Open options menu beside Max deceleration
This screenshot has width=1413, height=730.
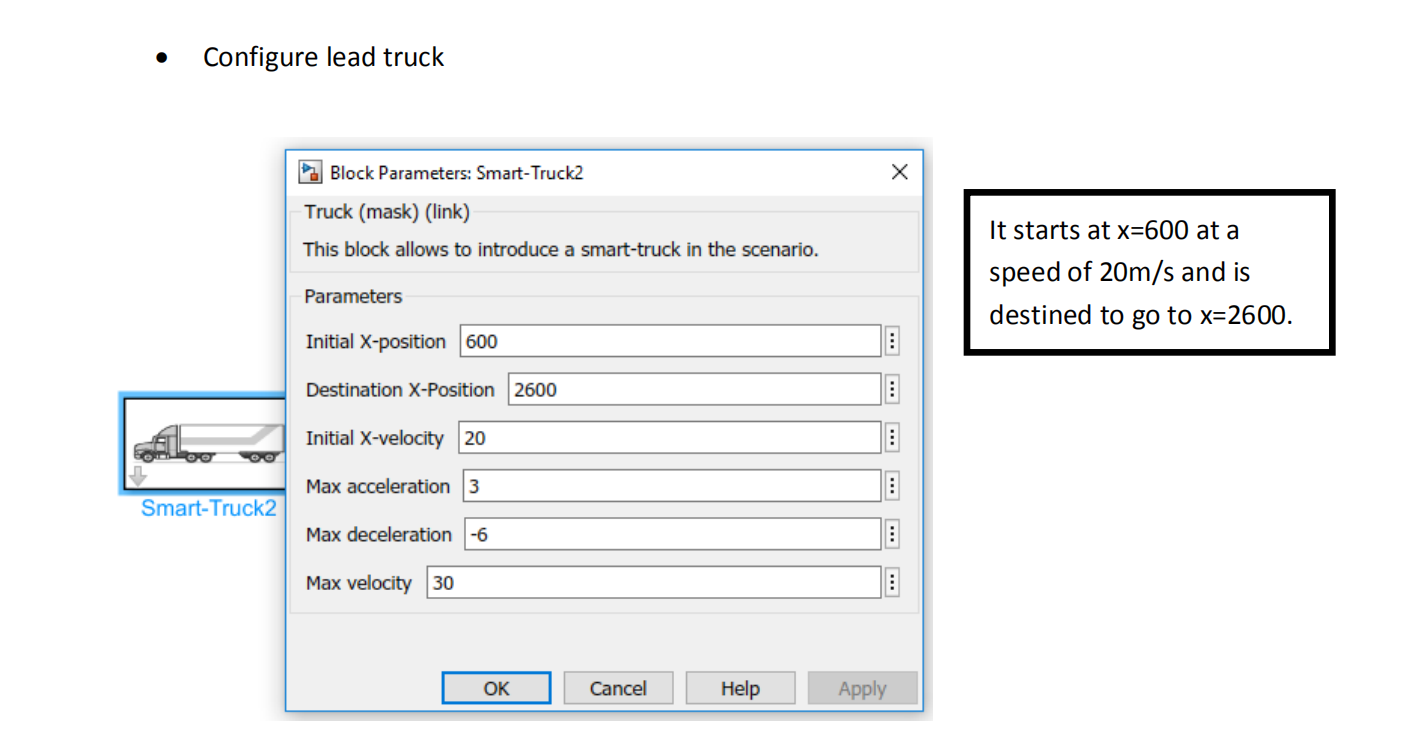[892, 534]
